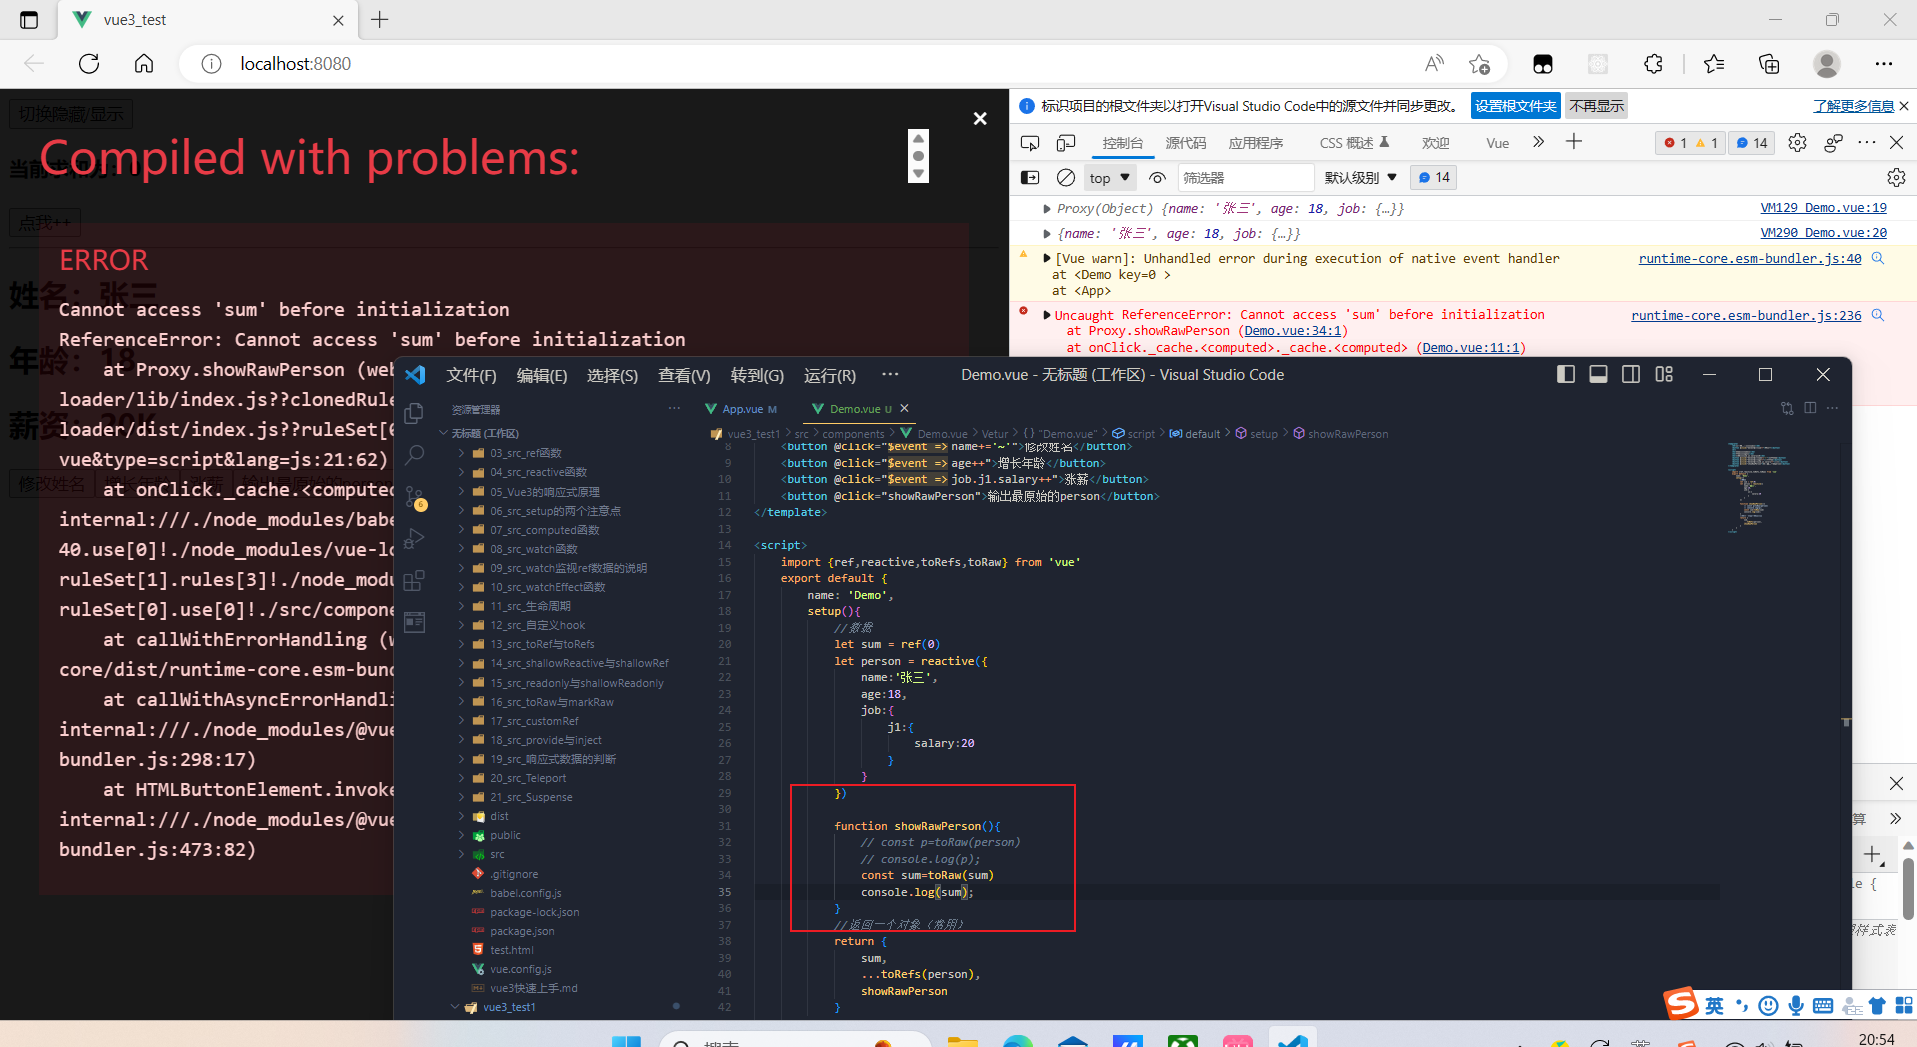
Task: Click the 设置根文件夹 button
Action: coord(1516,106)
